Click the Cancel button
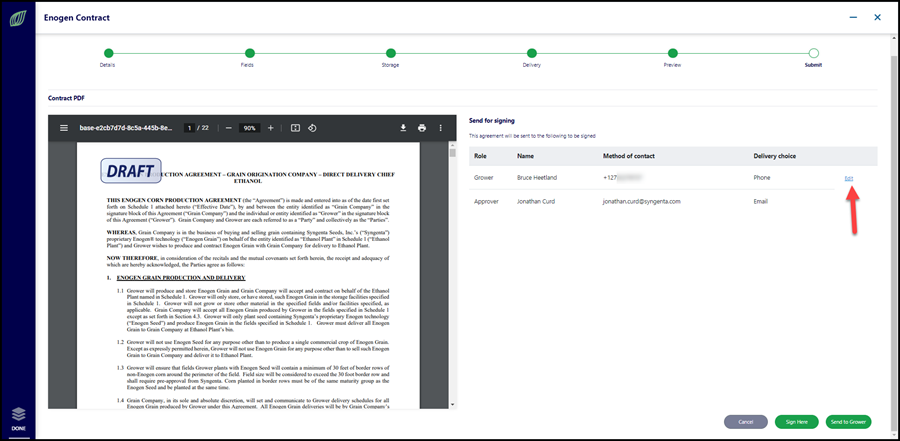Screen dimensions: 900x441 (746, 421)
